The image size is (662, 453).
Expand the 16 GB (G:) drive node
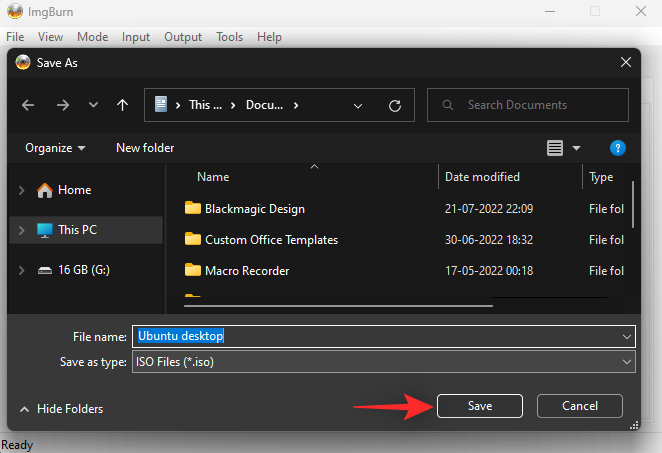(x=22, y=270)
